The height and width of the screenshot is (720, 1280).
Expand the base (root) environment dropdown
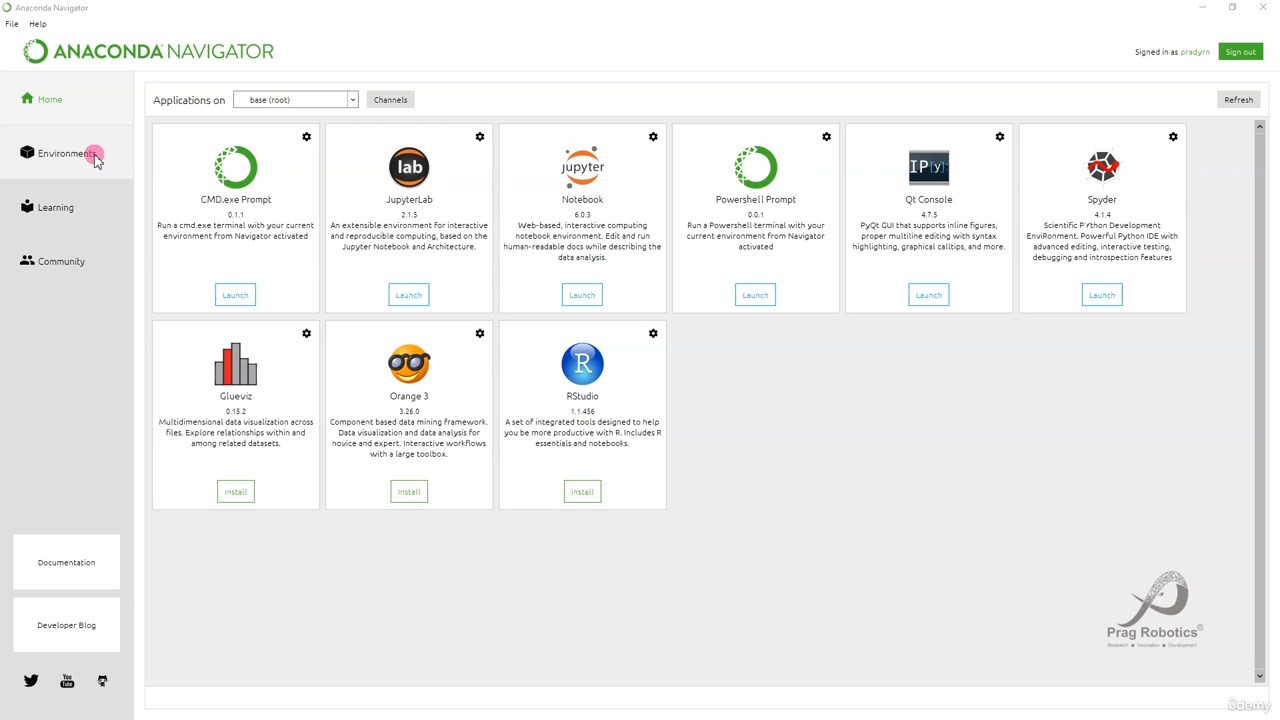295,100
